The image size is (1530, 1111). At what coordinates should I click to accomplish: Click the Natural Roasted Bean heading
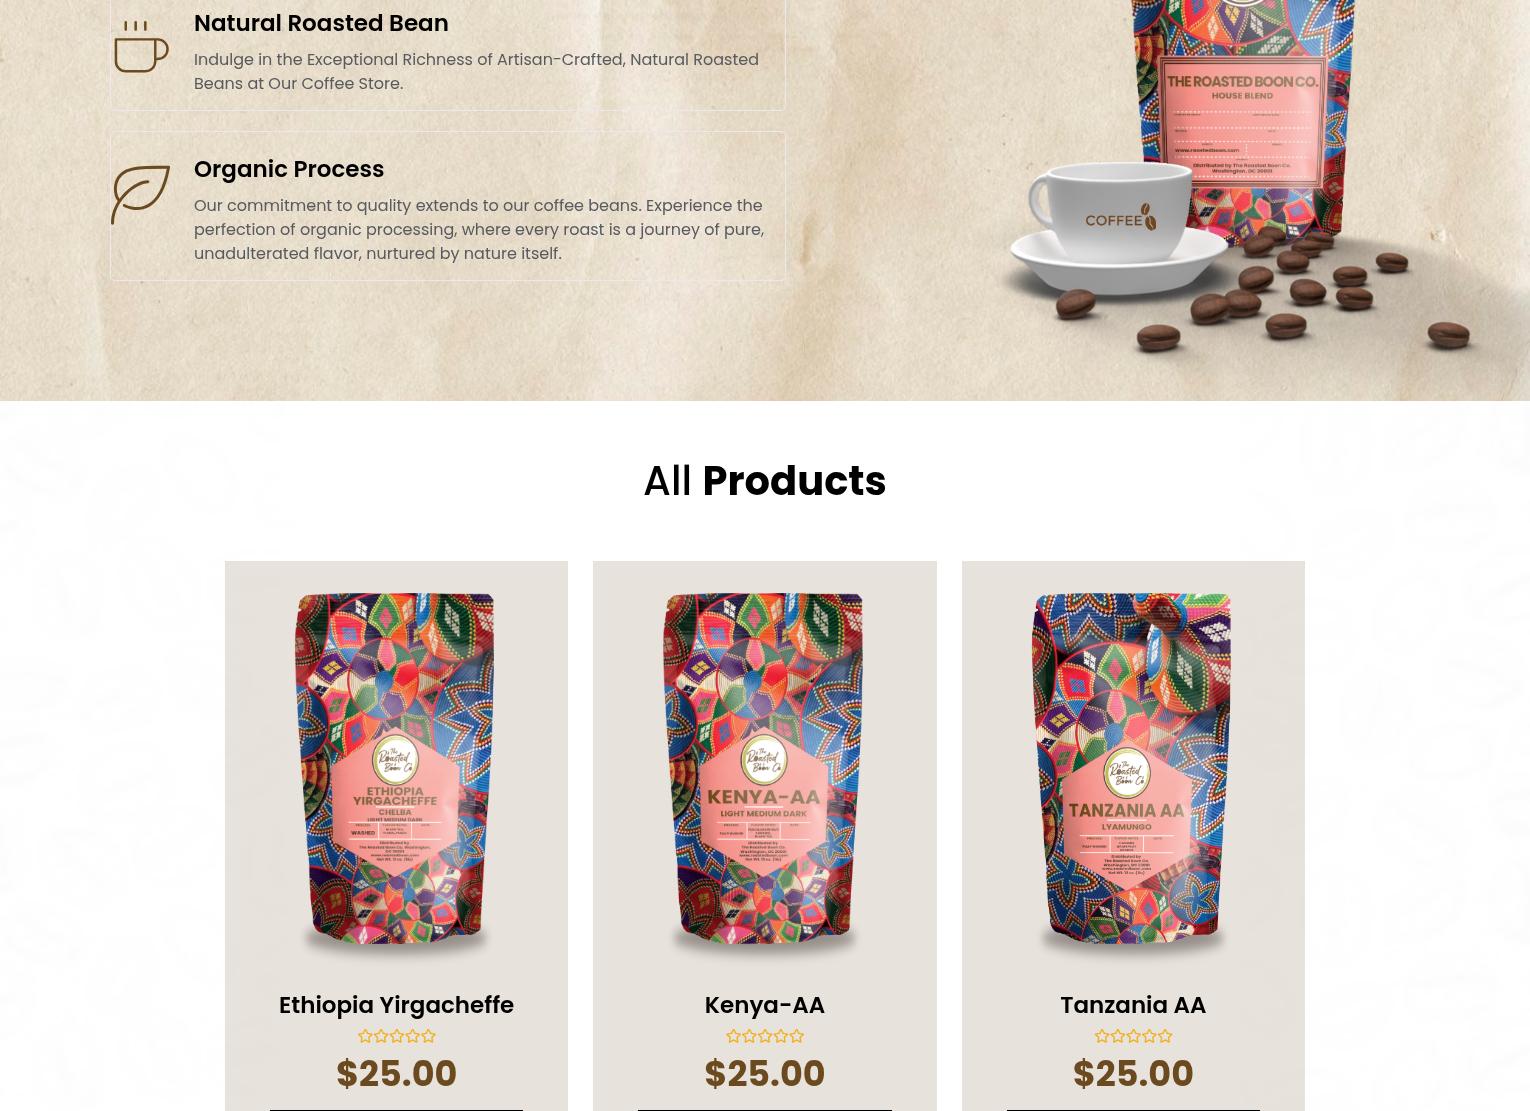tap(321, 23)
